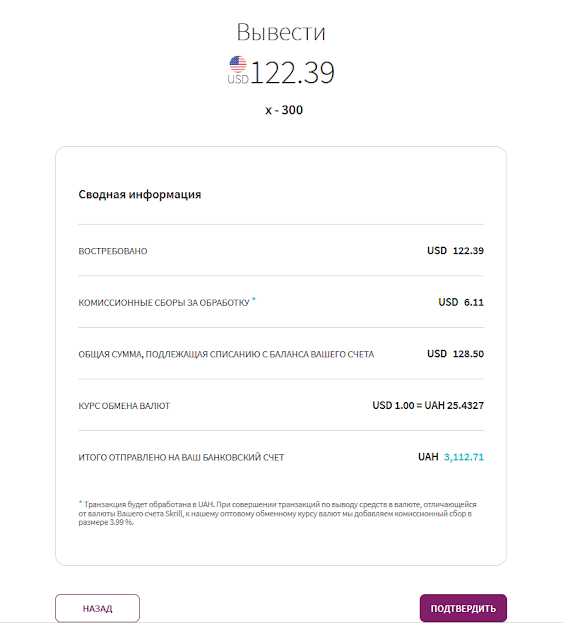The width and height of the screenshot is (563, 640).
Task: Go back with НАЗАД button
Action: [x=98, y=608]
